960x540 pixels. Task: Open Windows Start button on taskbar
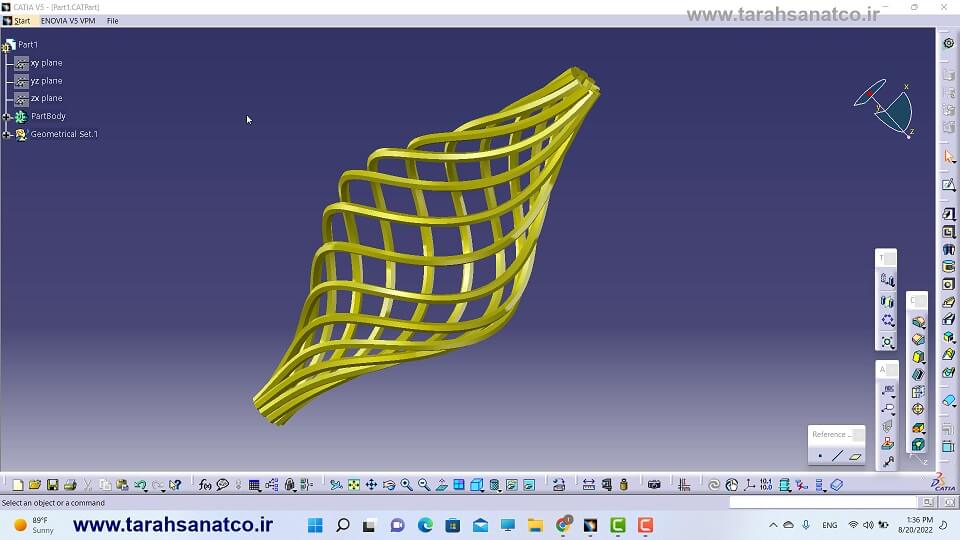315,525
